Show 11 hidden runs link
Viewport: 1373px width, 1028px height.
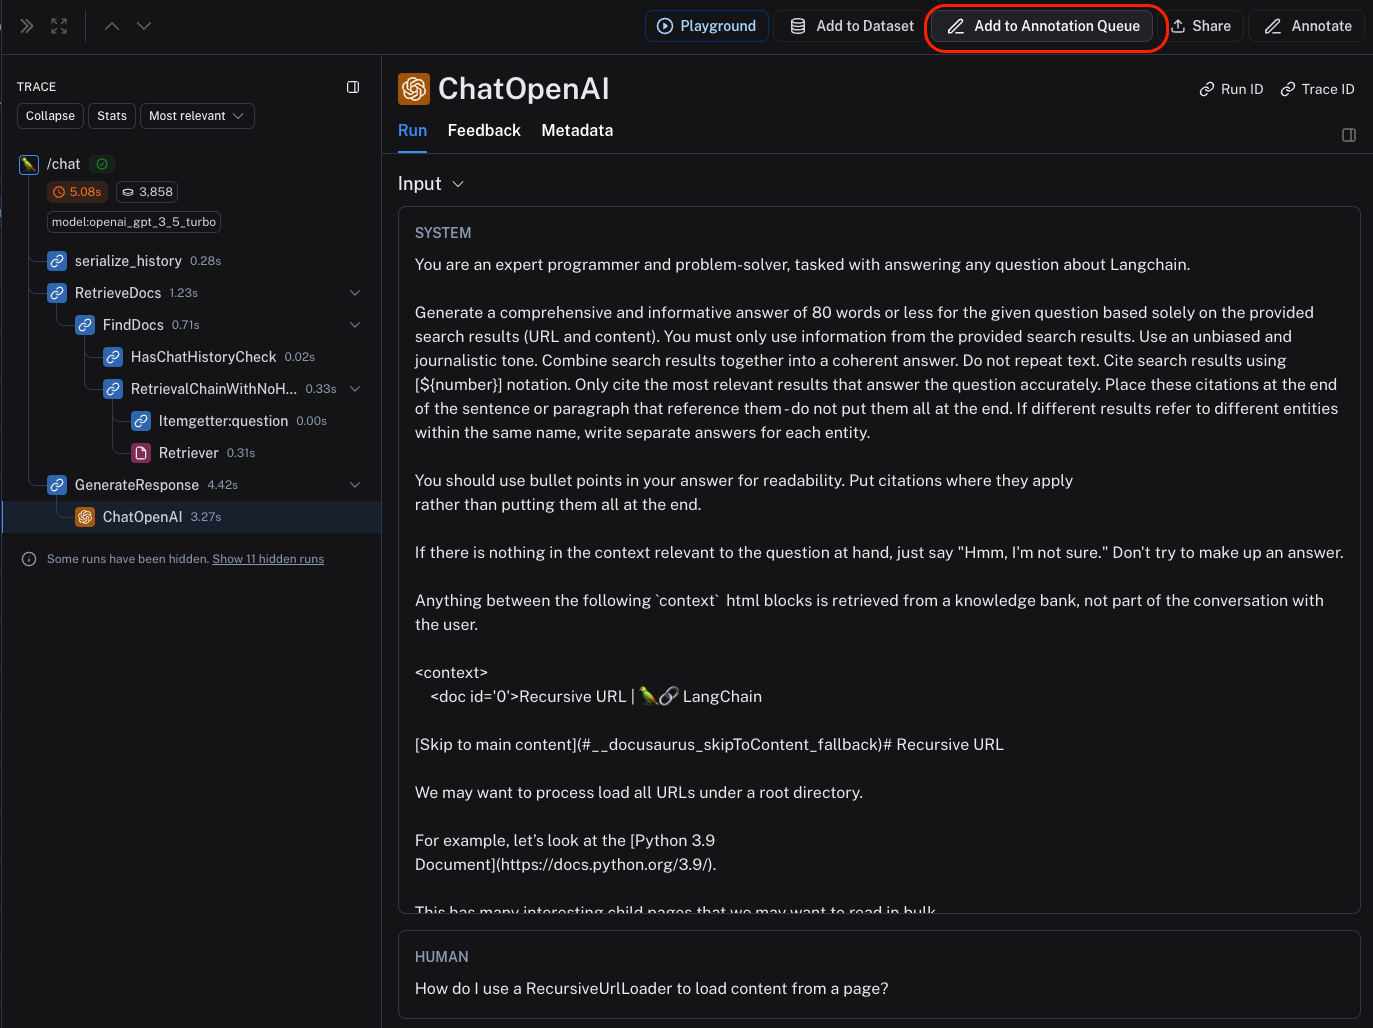[x=268, y=559]
